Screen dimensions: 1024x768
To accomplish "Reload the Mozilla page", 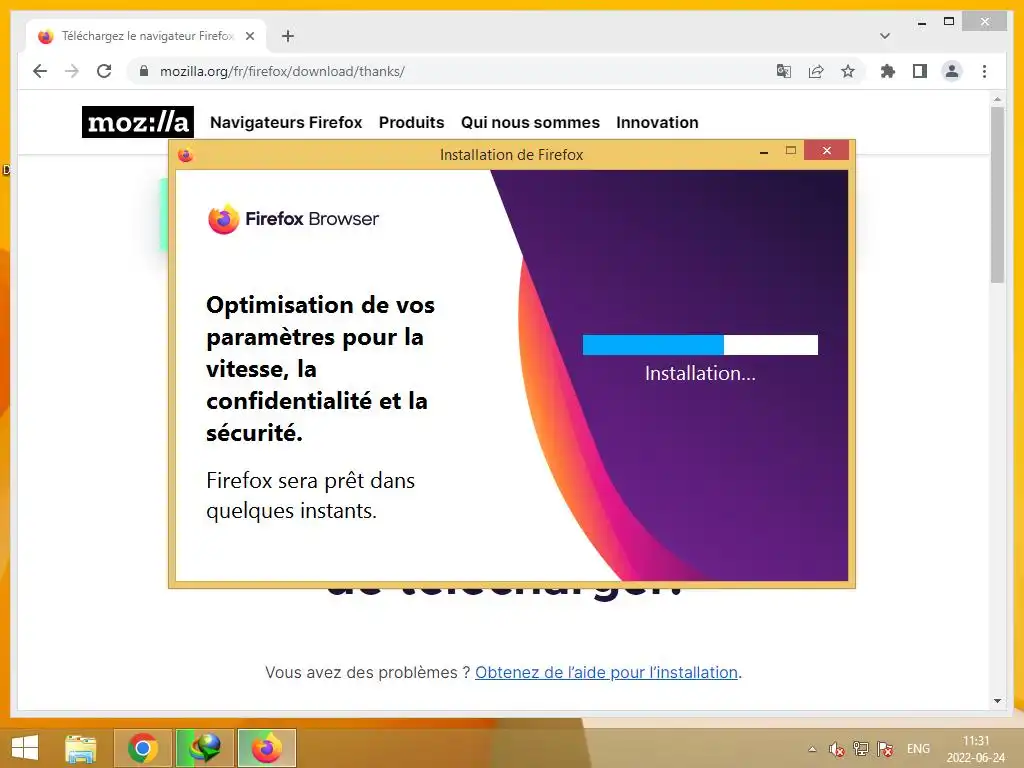I will (104, 71).
